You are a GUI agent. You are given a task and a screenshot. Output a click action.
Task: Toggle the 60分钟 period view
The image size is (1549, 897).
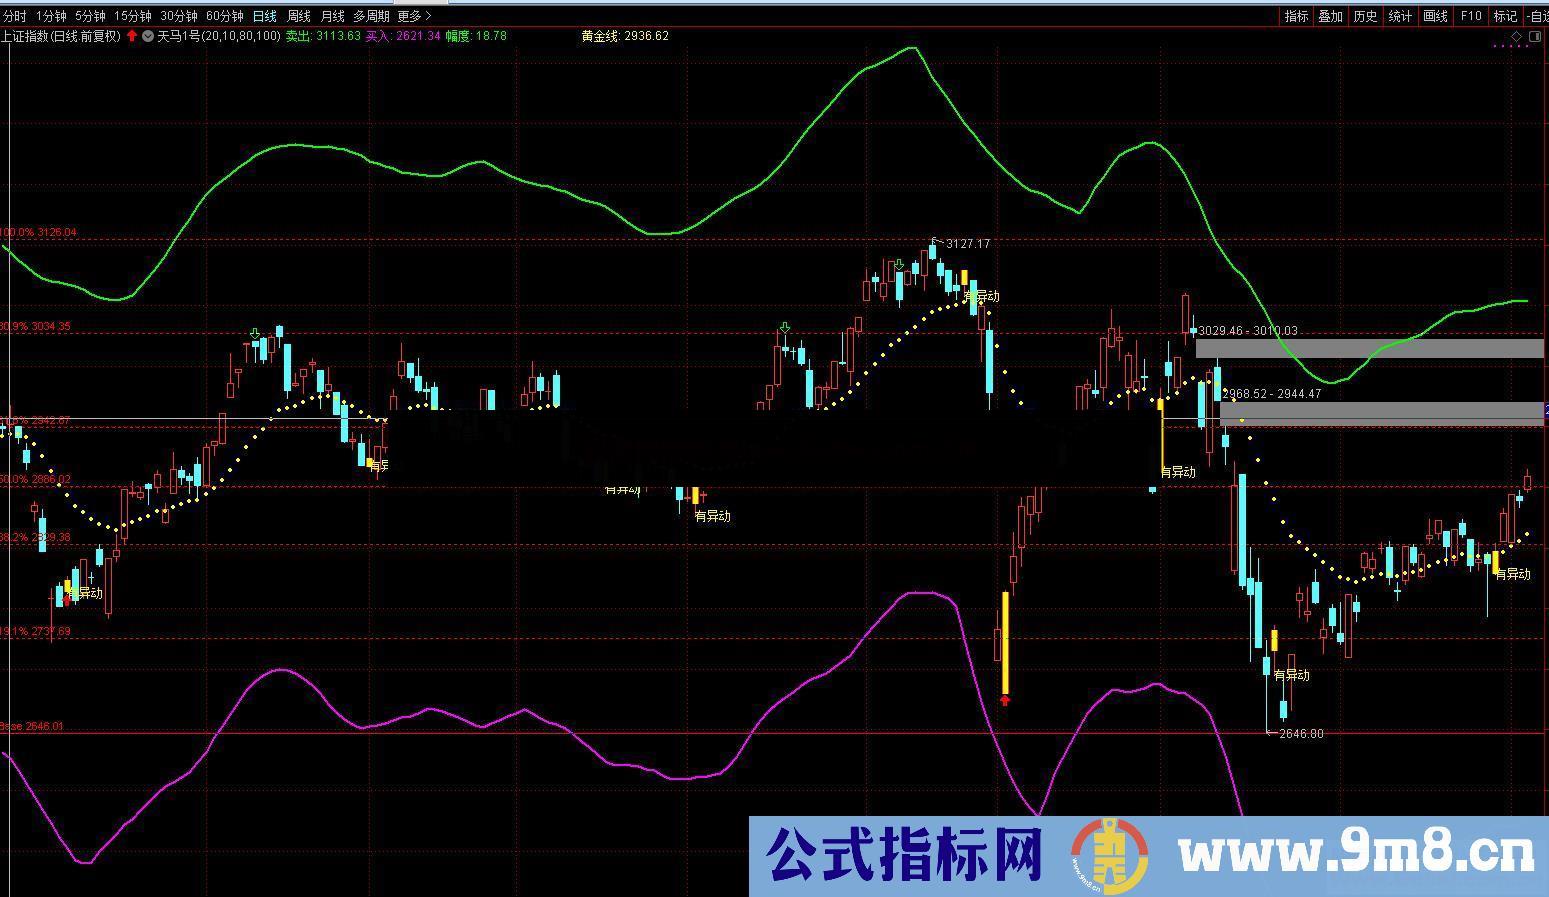(224, 15)
